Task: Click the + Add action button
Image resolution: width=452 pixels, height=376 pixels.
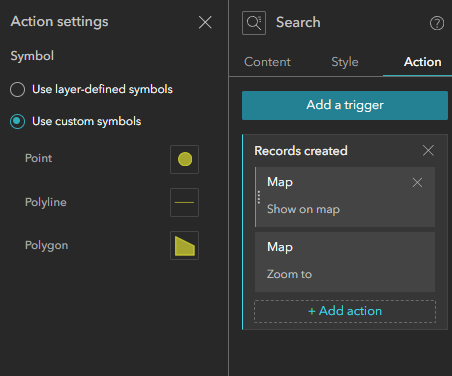Action: (x=345, y=311)
